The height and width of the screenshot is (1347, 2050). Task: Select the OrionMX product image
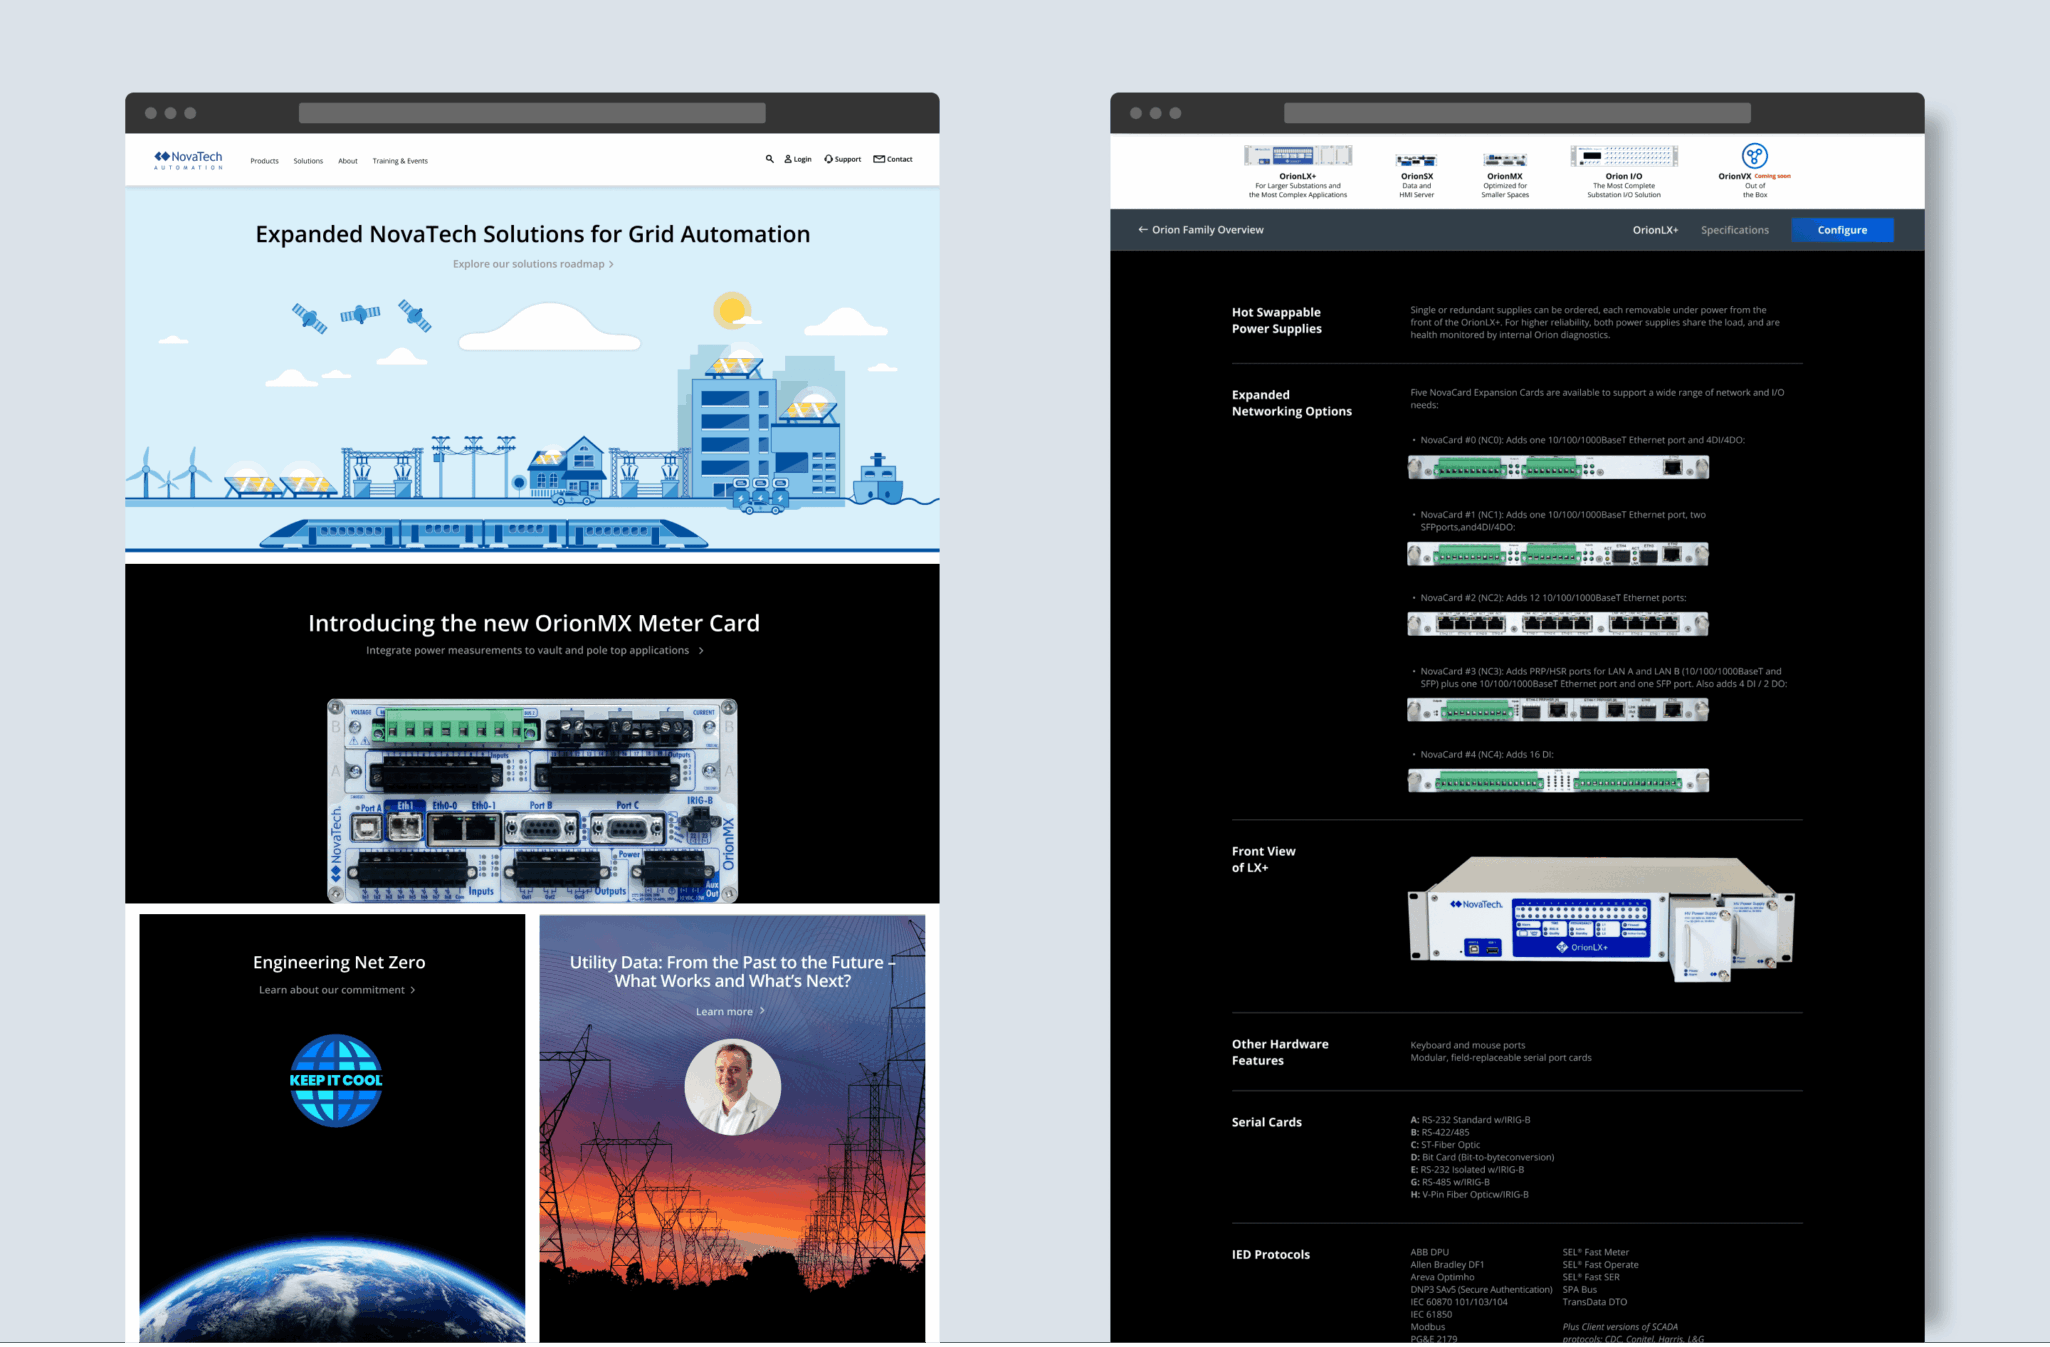1504,160
